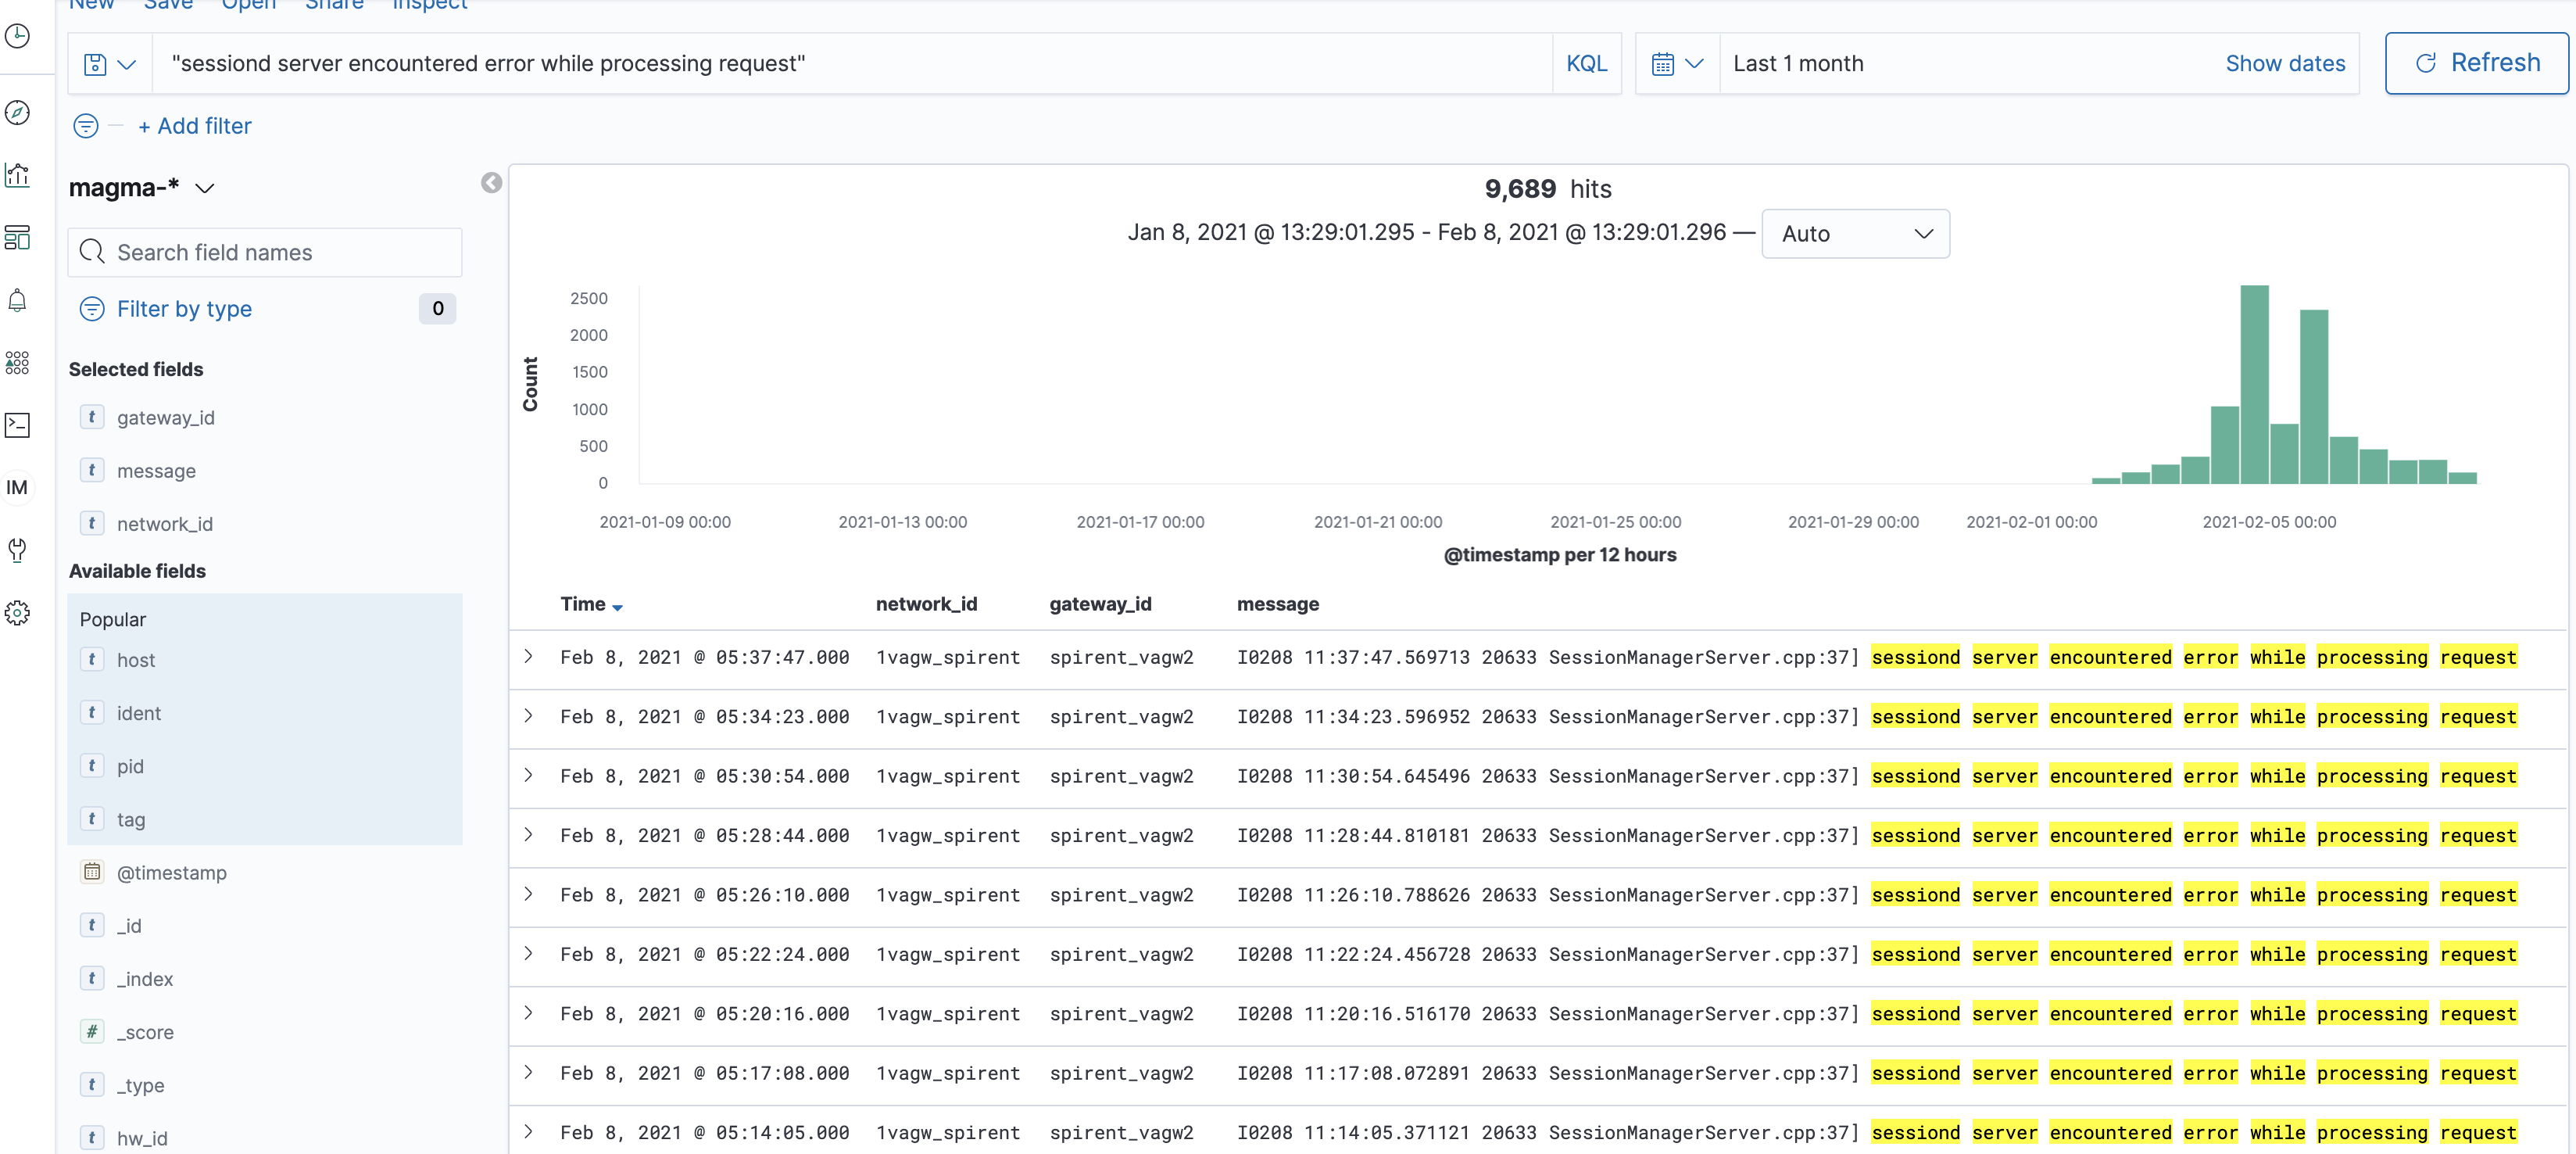This screenshot has height=1154, width=2576.
Task: Open the plug icon in sidebar
Action: [x=17, y=550]
